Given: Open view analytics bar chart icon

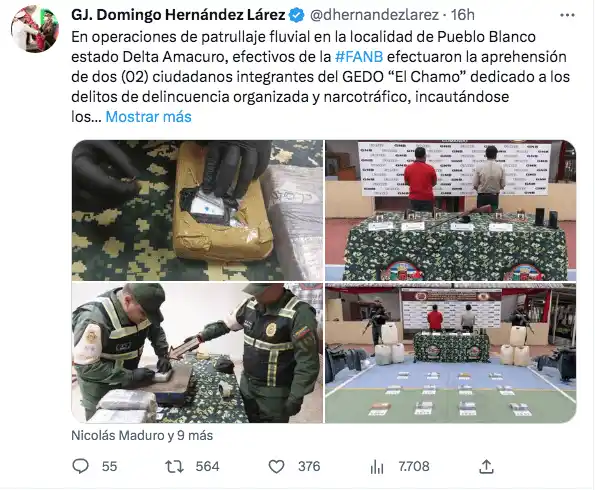Looking at the screenshot, I should coord(376,467).
